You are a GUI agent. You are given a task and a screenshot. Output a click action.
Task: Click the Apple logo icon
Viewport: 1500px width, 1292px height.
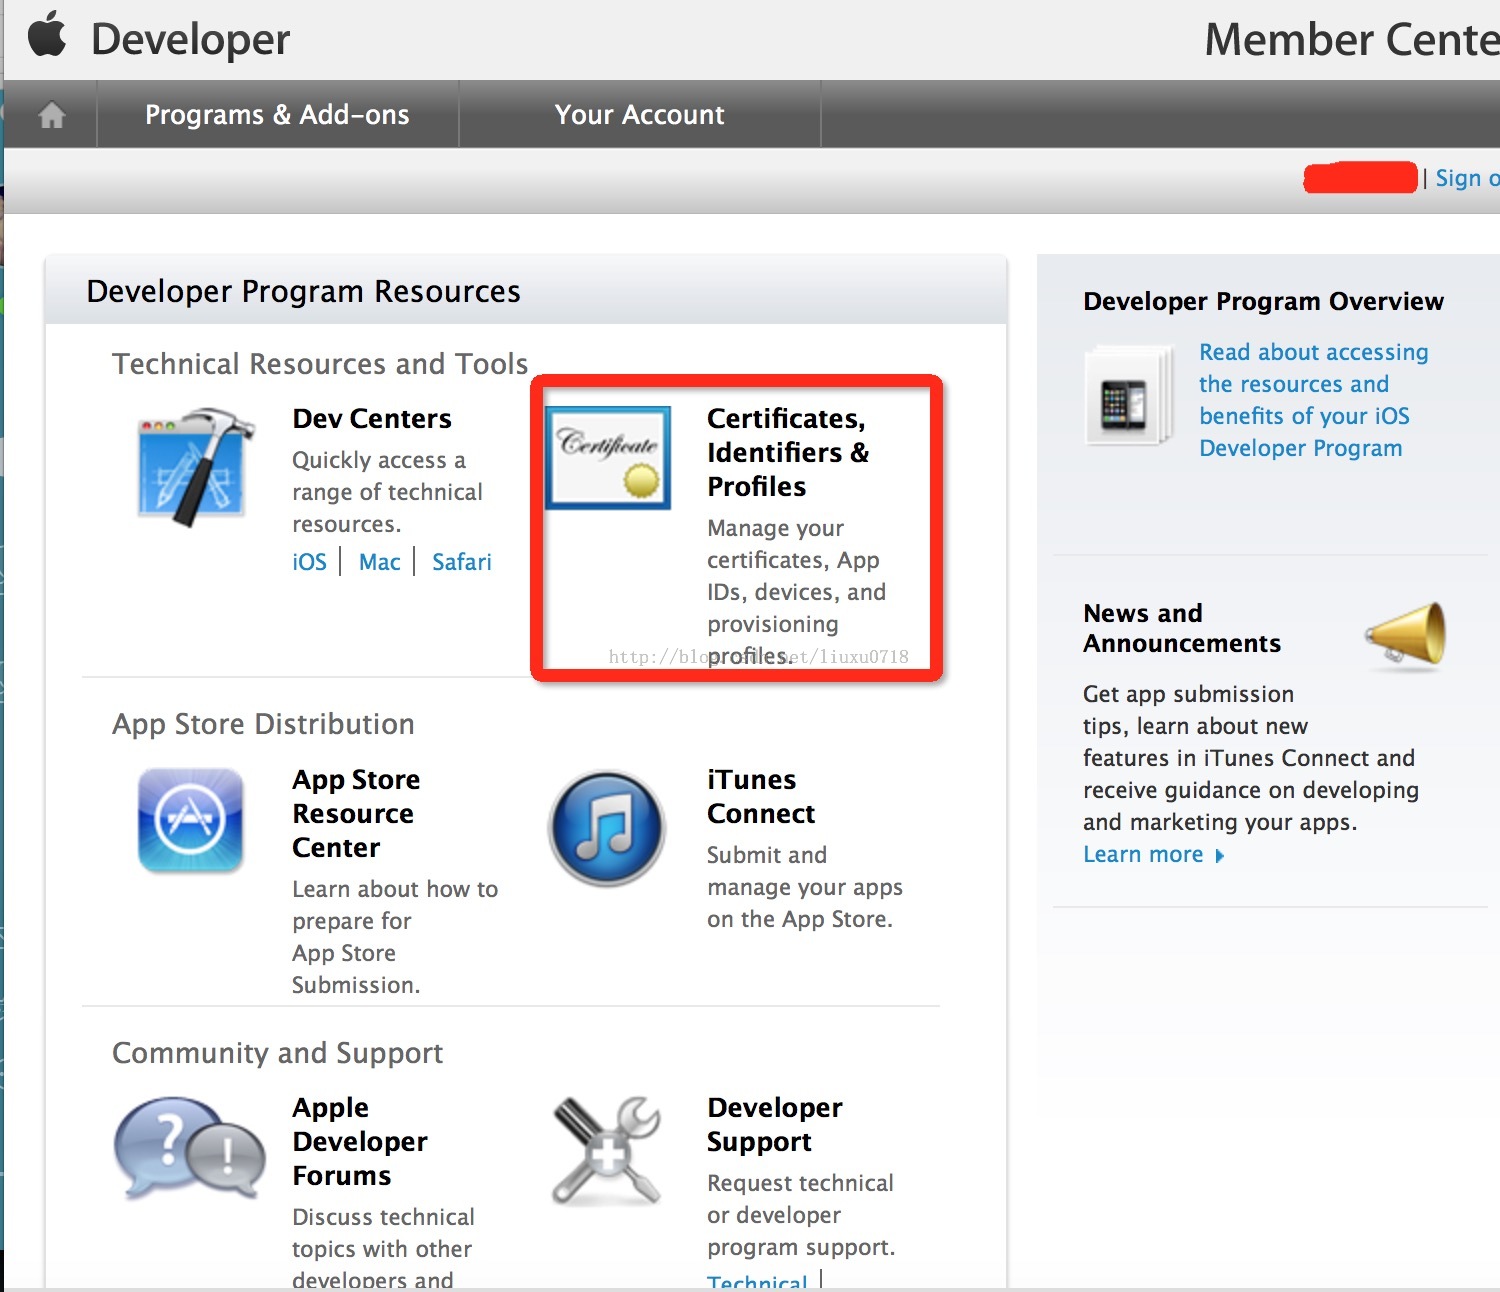click(x=47, y=35)
